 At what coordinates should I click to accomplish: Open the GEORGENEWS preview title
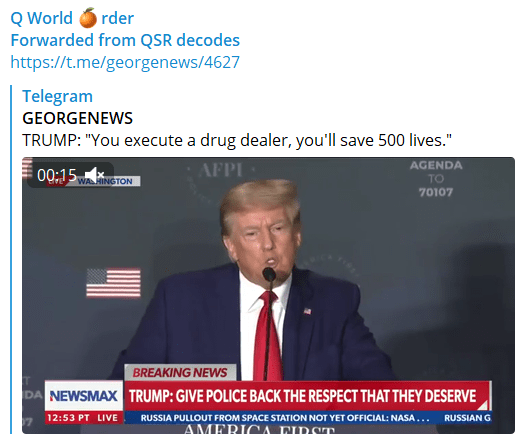[x=77, y=118]
